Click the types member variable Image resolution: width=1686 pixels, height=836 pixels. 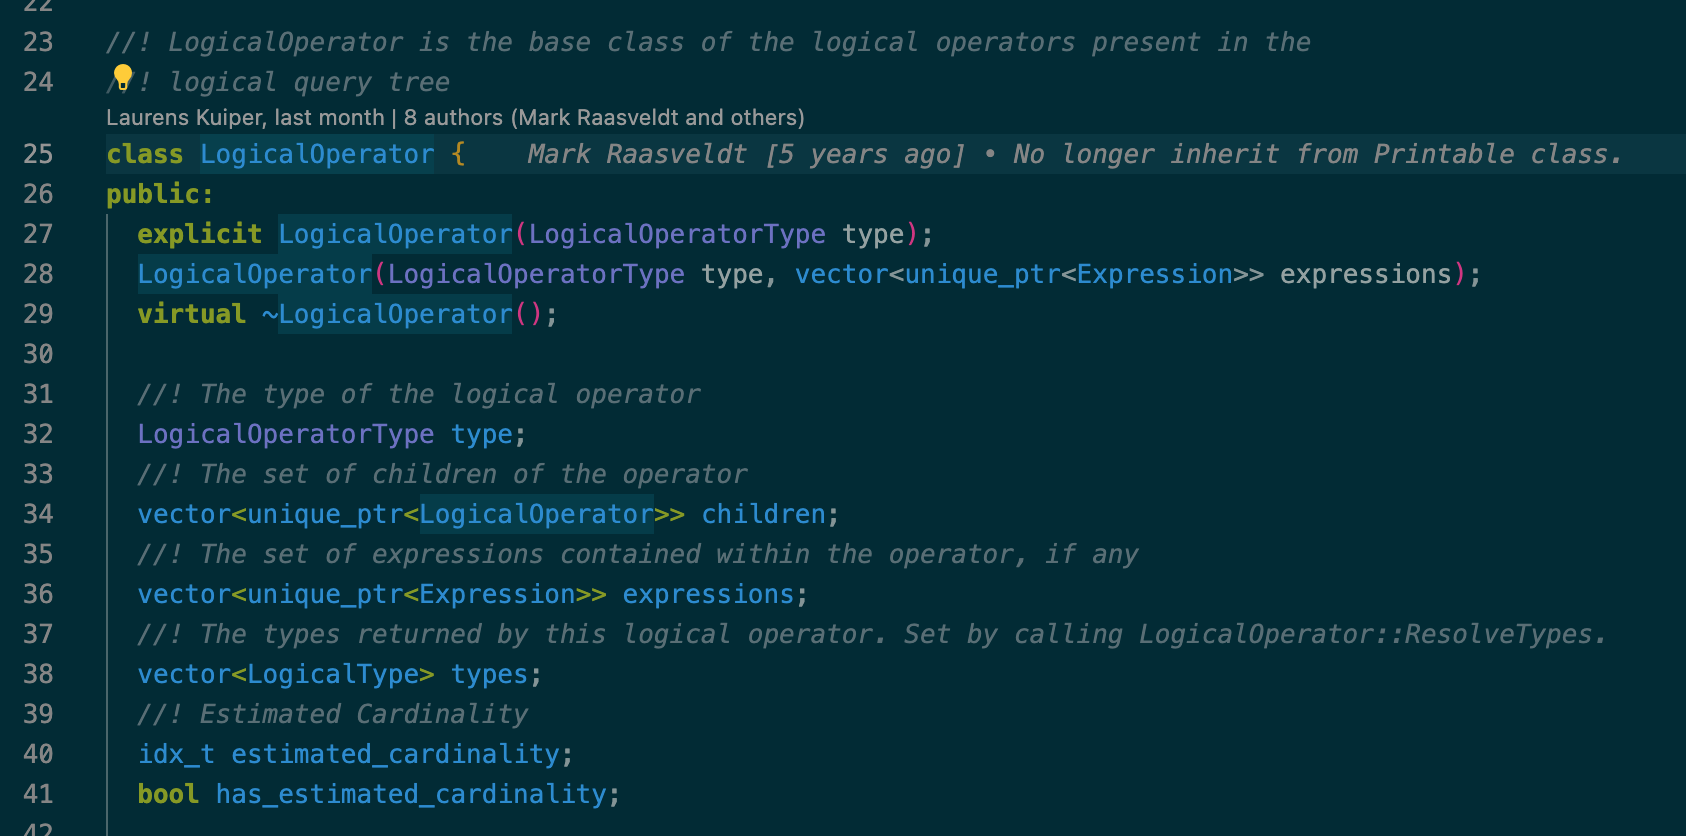pos(488,674)
